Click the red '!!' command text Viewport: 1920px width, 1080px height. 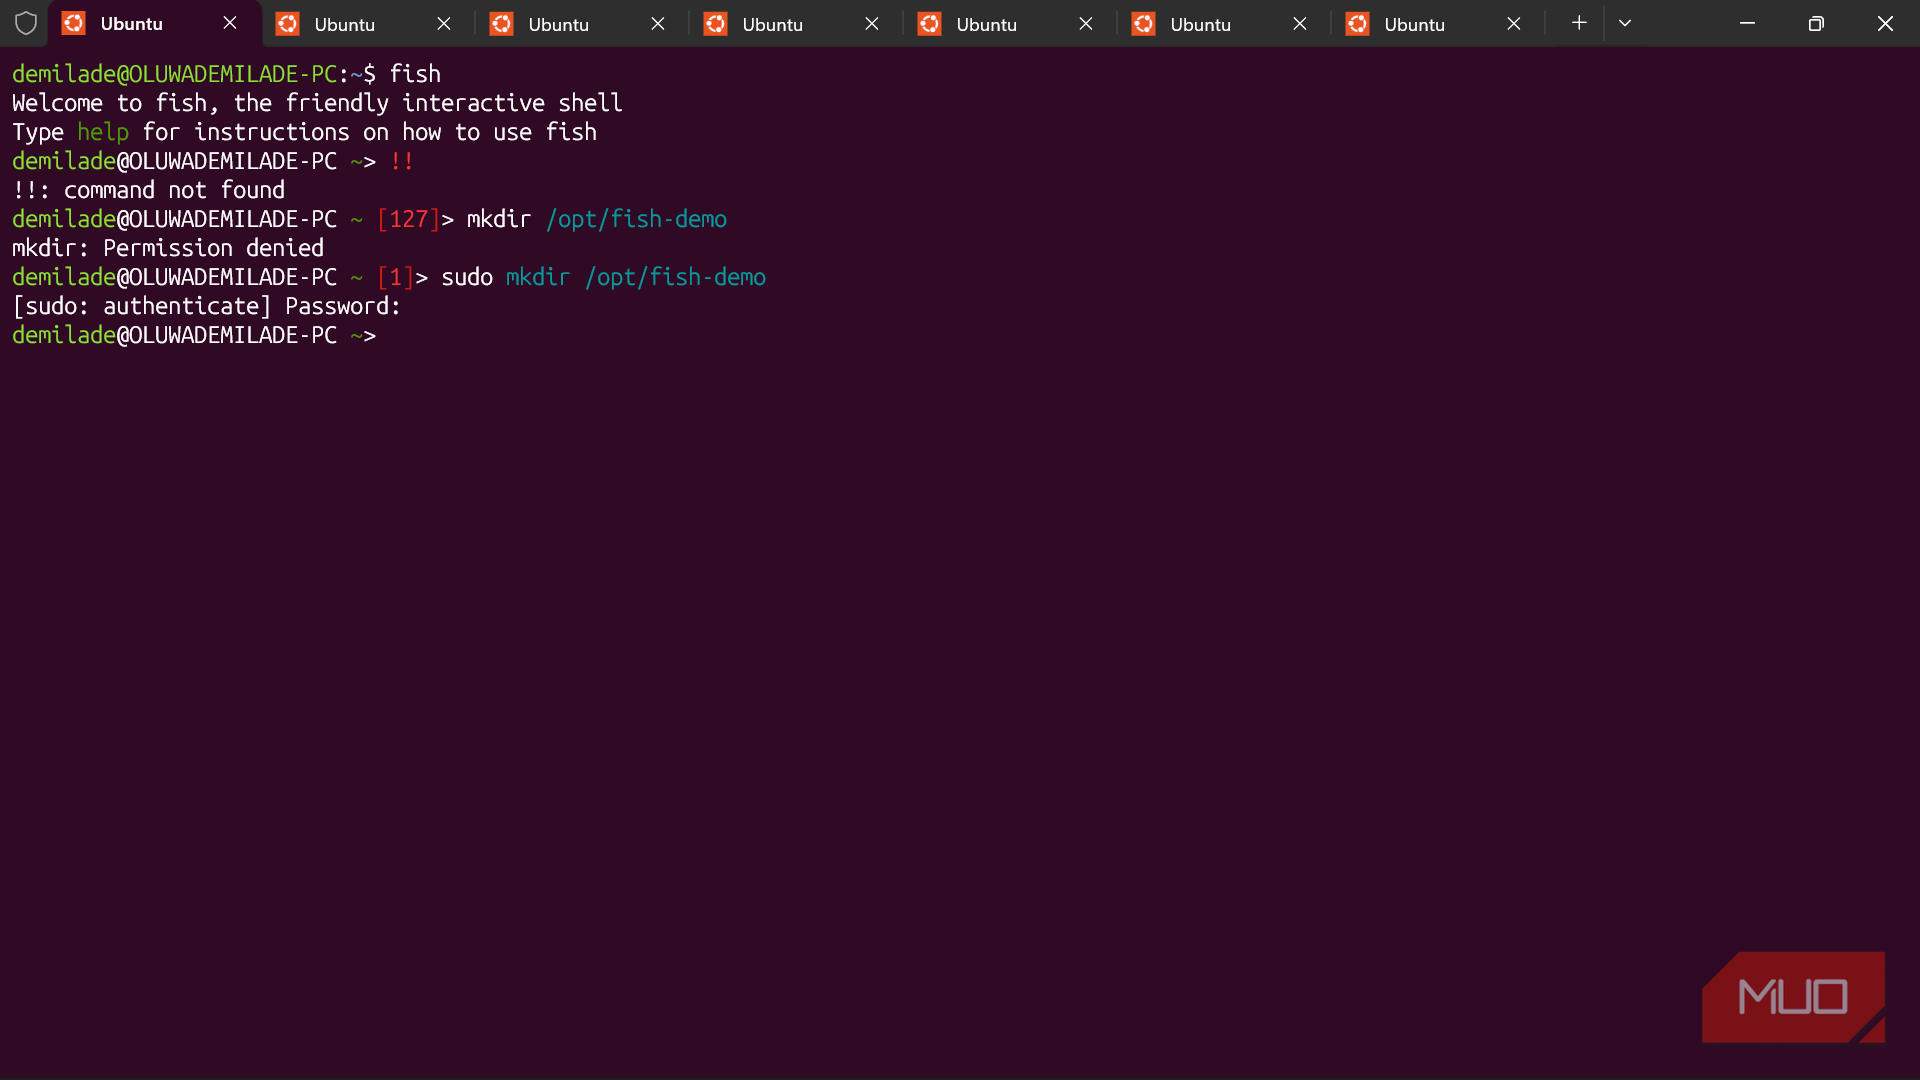point(402,161)
